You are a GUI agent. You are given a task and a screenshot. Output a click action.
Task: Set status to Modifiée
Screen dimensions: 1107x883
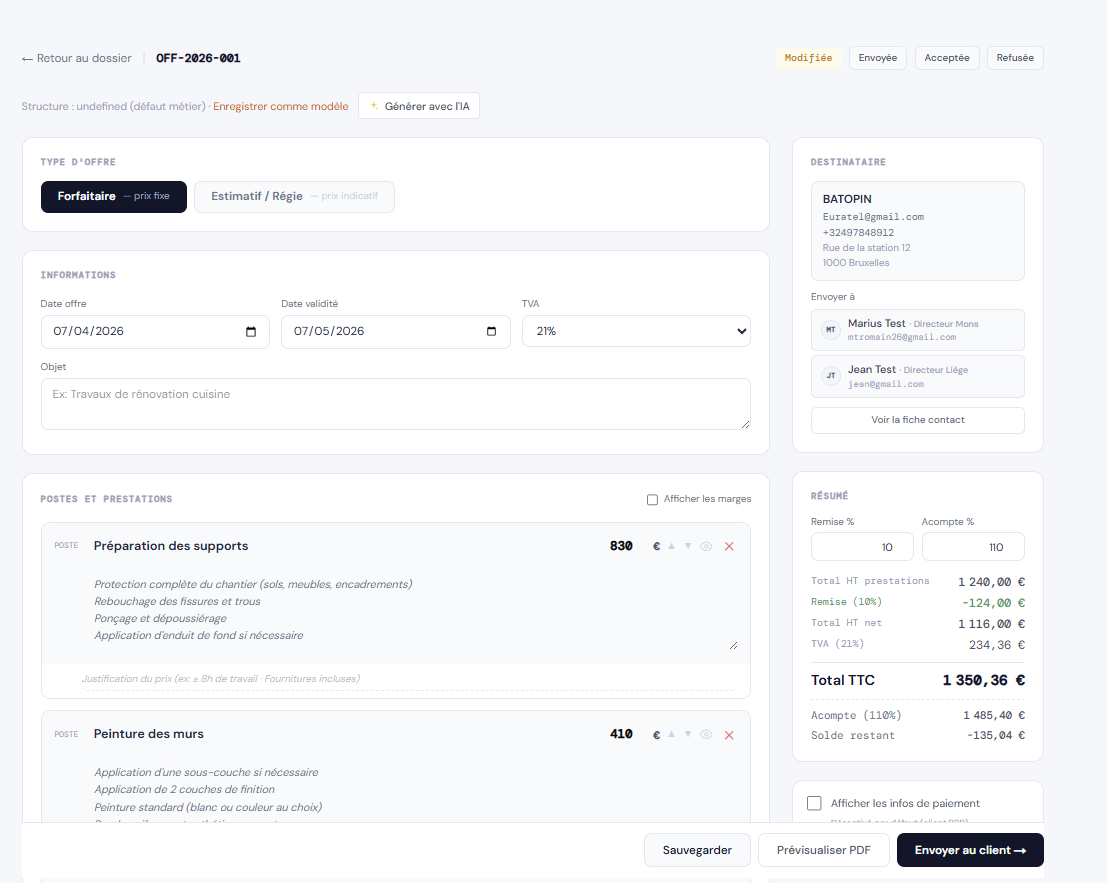pos(808,58)
